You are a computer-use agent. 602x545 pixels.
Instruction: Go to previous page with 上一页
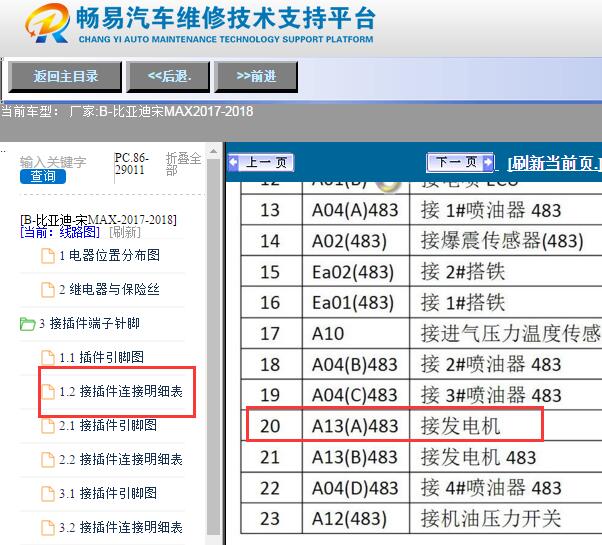click(261, 162)
